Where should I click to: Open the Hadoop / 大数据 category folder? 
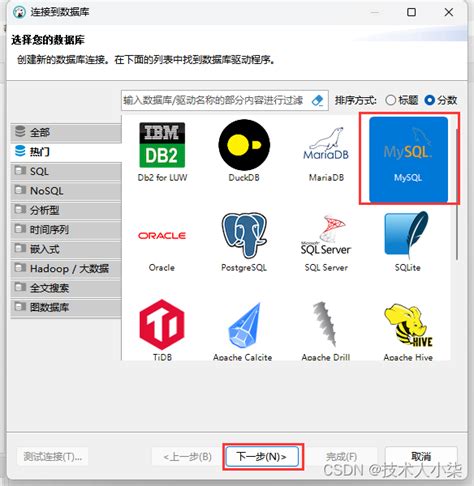click(x=66, y=268)
